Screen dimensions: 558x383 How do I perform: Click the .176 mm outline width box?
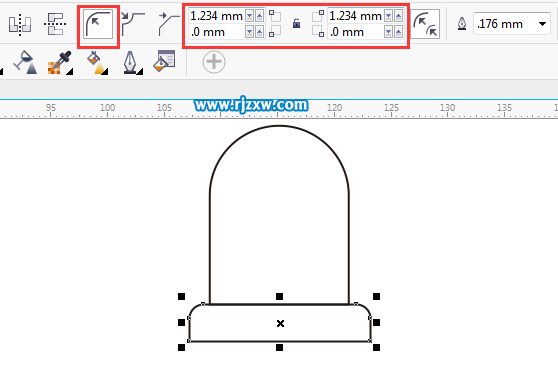pos(512,24)
